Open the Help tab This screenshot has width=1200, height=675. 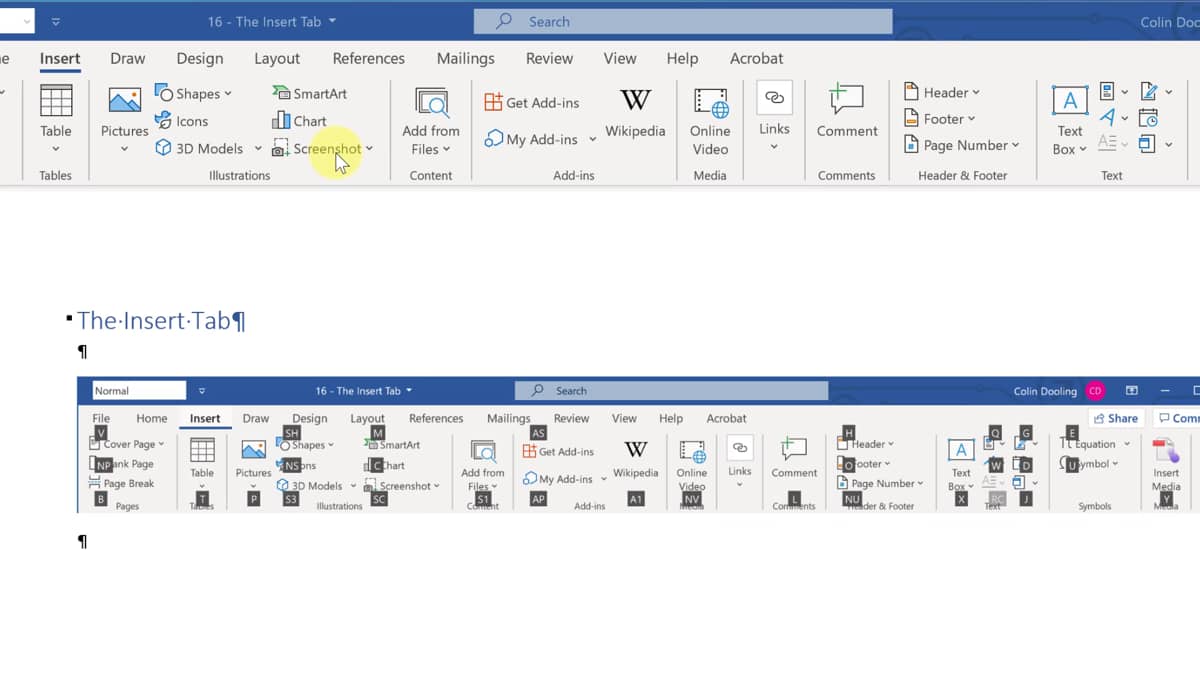(x=682, y=58)
